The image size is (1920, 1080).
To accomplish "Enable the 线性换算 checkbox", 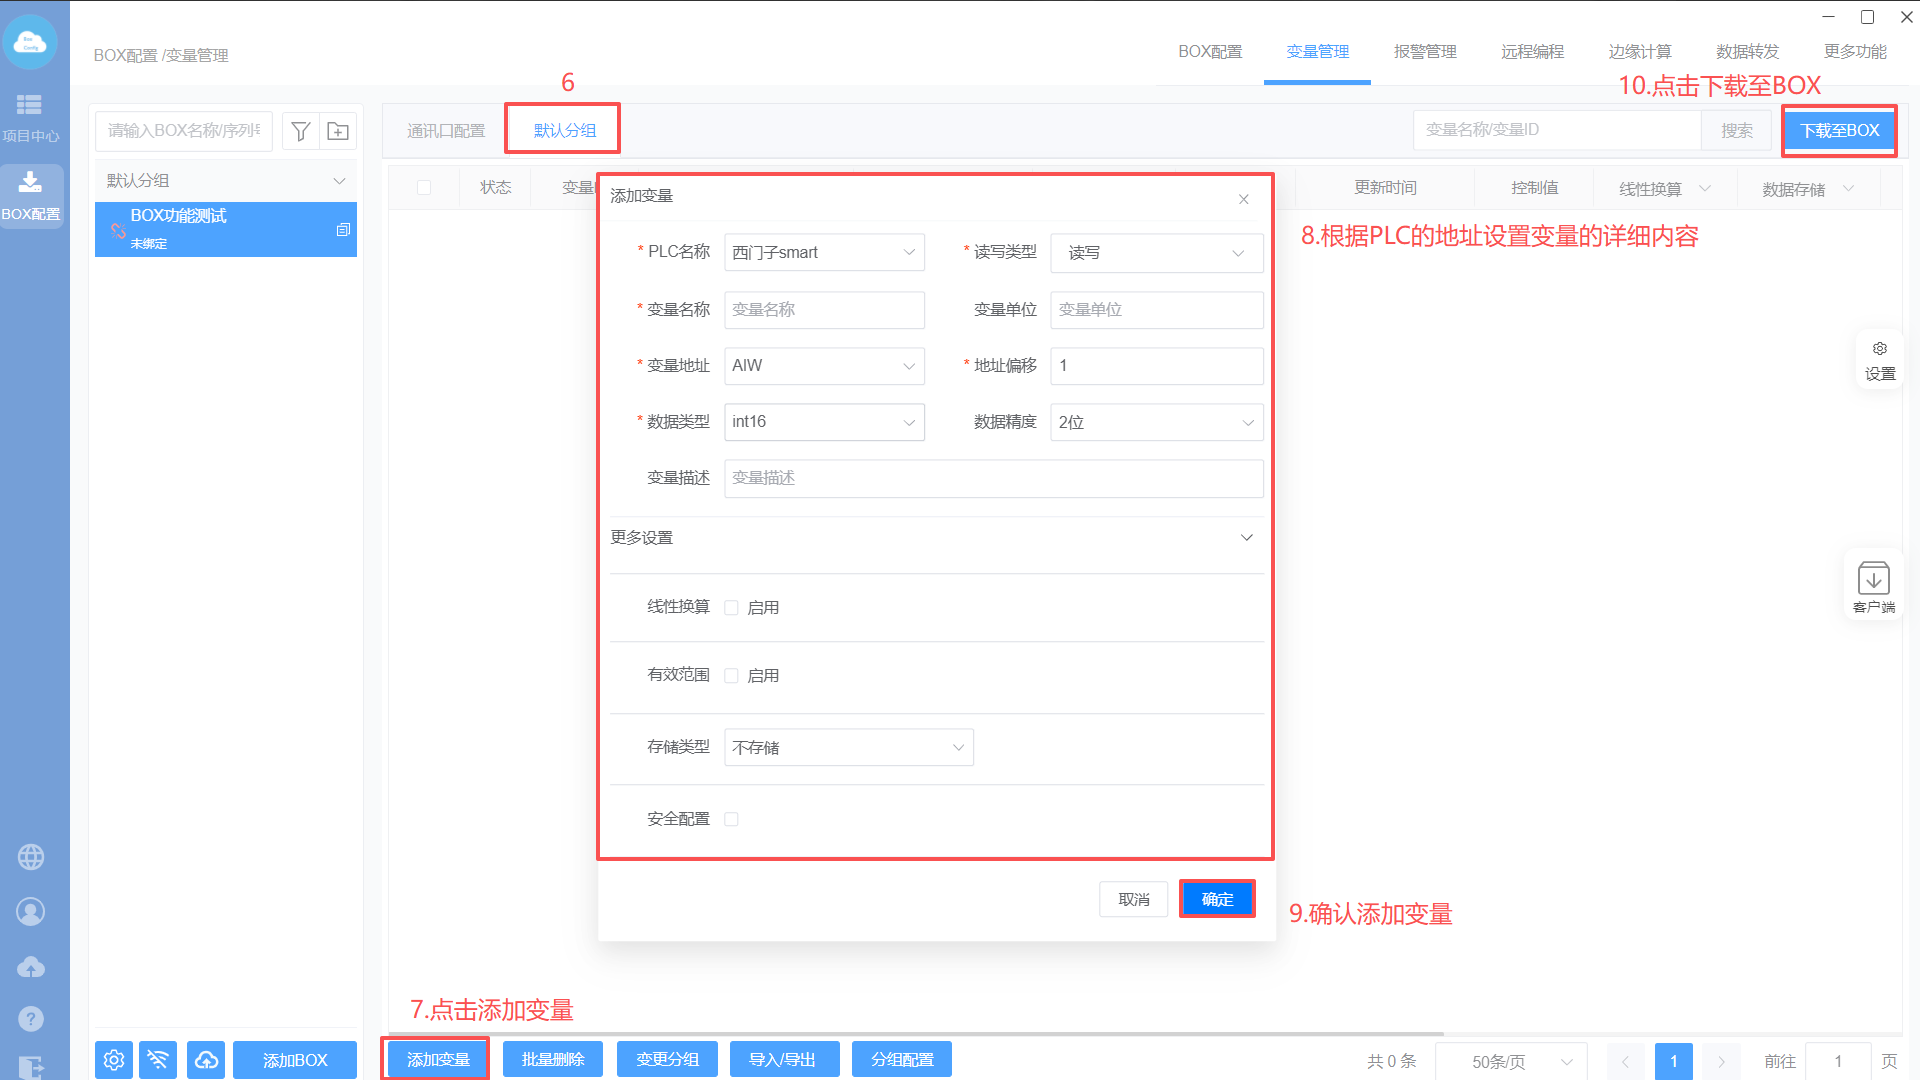I will (x=731, y=608).
